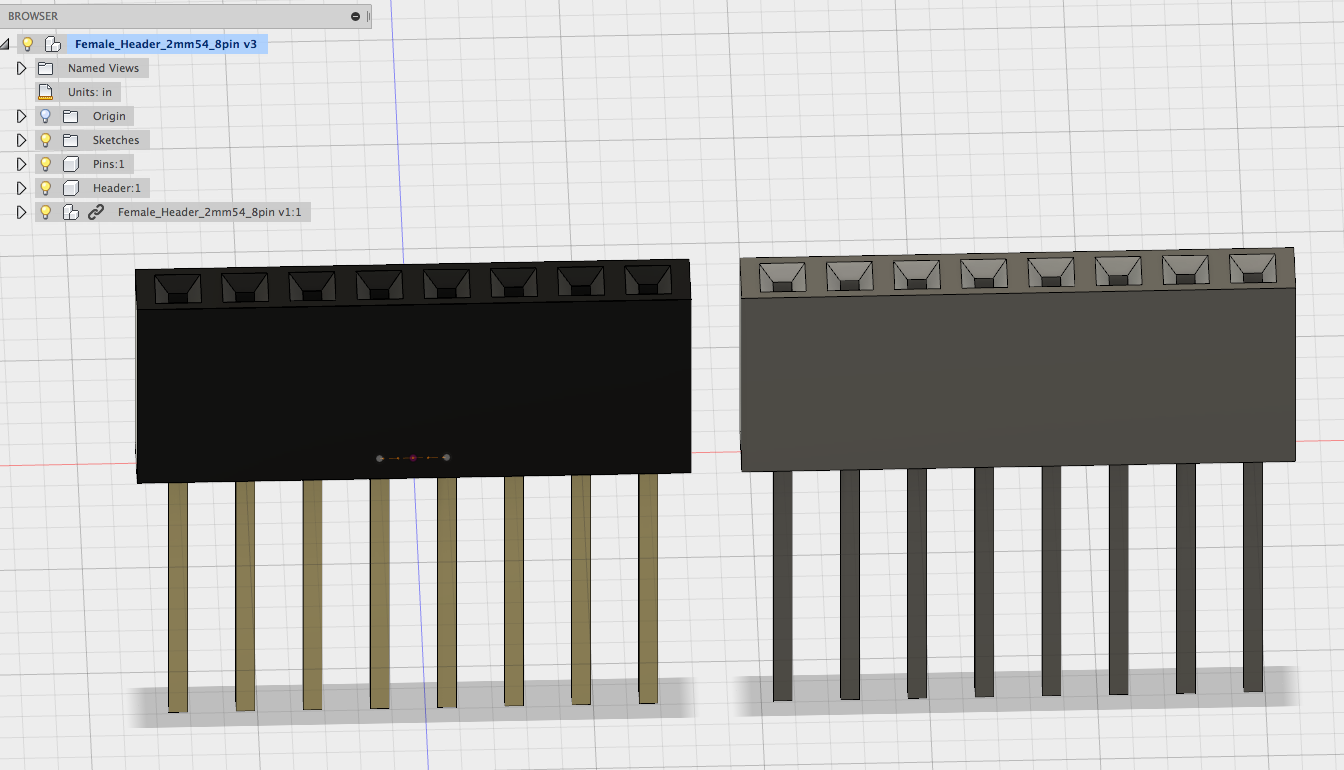The width and height of the screenshot is (1344, 770).
Task: Click the link icon on Female_Header_2mm54_8pin v1:1
Action: pos(96,211)
